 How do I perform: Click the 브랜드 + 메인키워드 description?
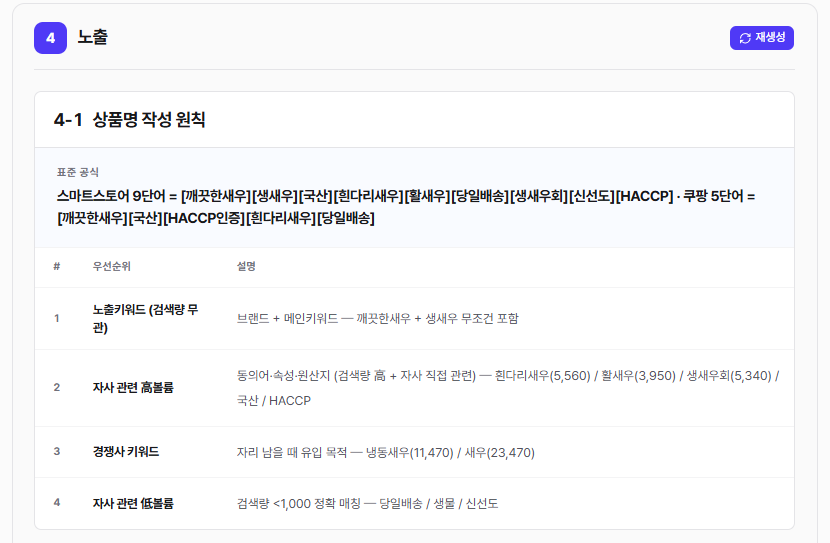tap(377, 319)
